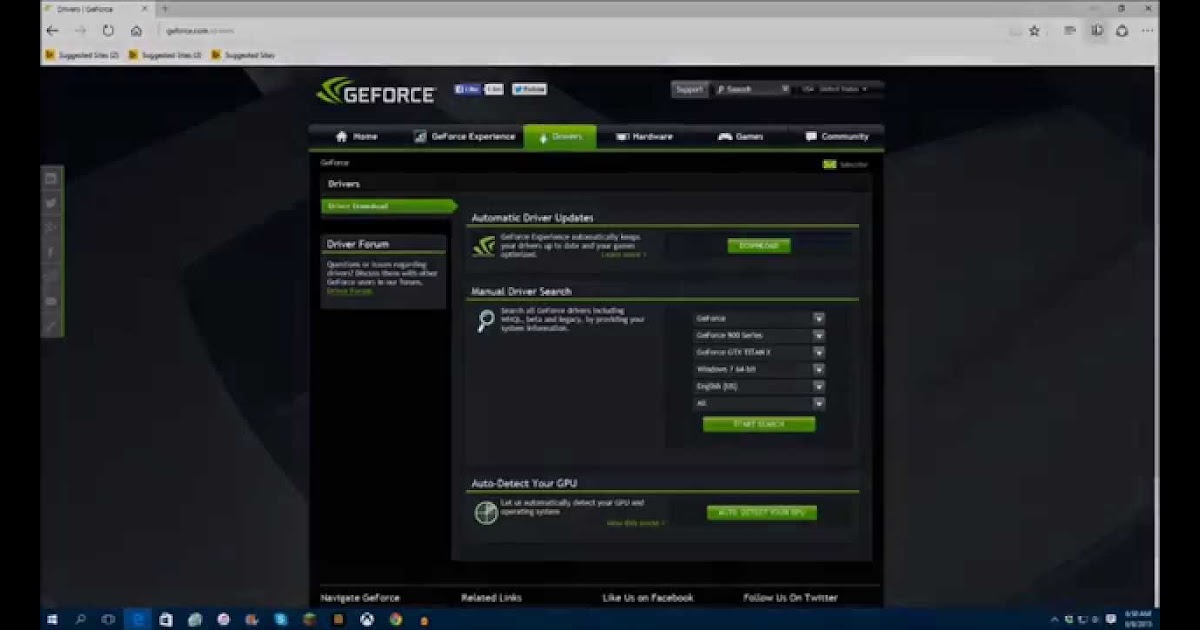Click the browser Home icon
The height and width of the screenshot is (630, 1200).
pyautogui.click(x=136, y=31)
